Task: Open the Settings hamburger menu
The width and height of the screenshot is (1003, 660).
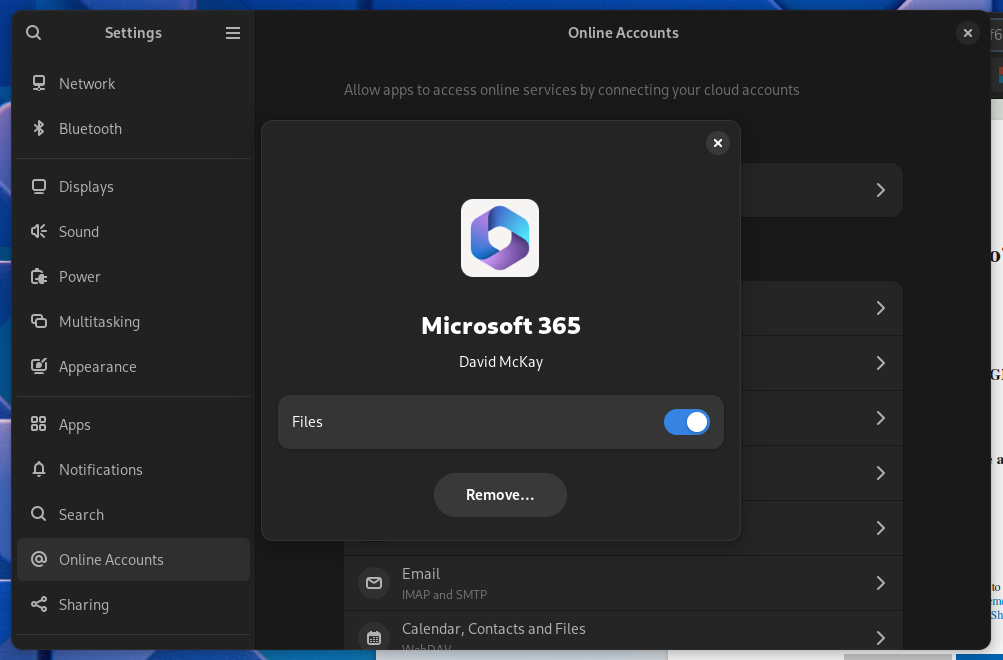Action: (233, 33)
